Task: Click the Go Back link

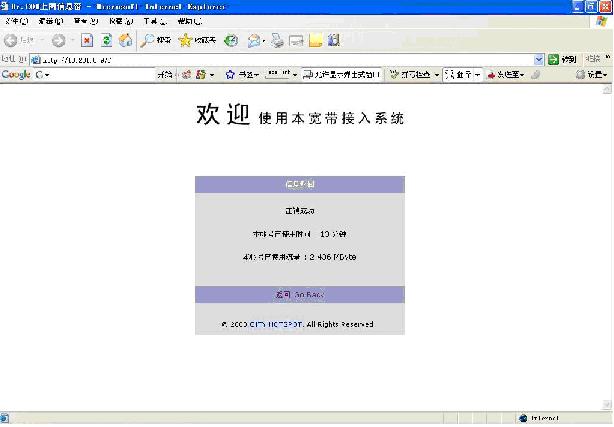Action: pos(300,295)
